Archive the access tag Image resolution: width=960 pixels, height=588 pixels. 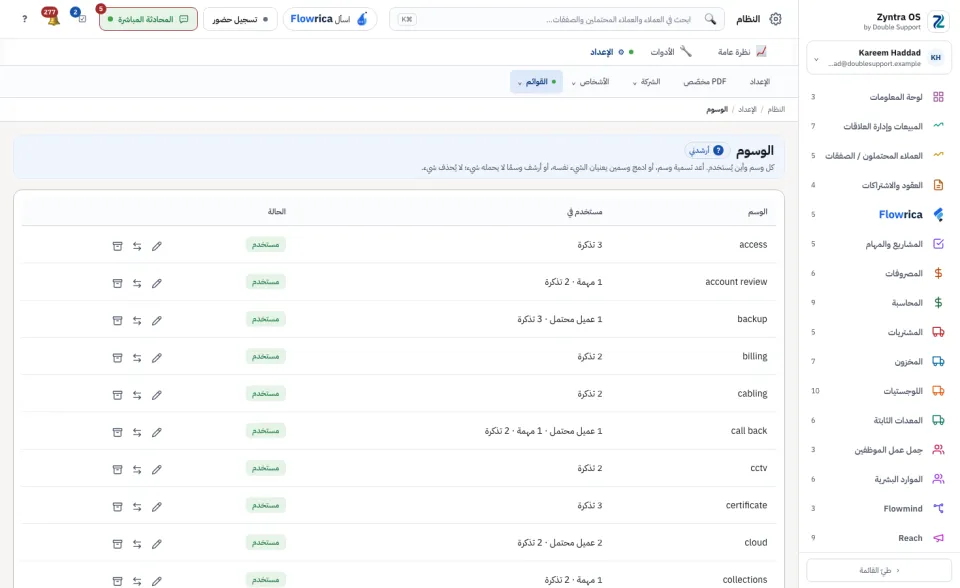(x=118, y=246)
